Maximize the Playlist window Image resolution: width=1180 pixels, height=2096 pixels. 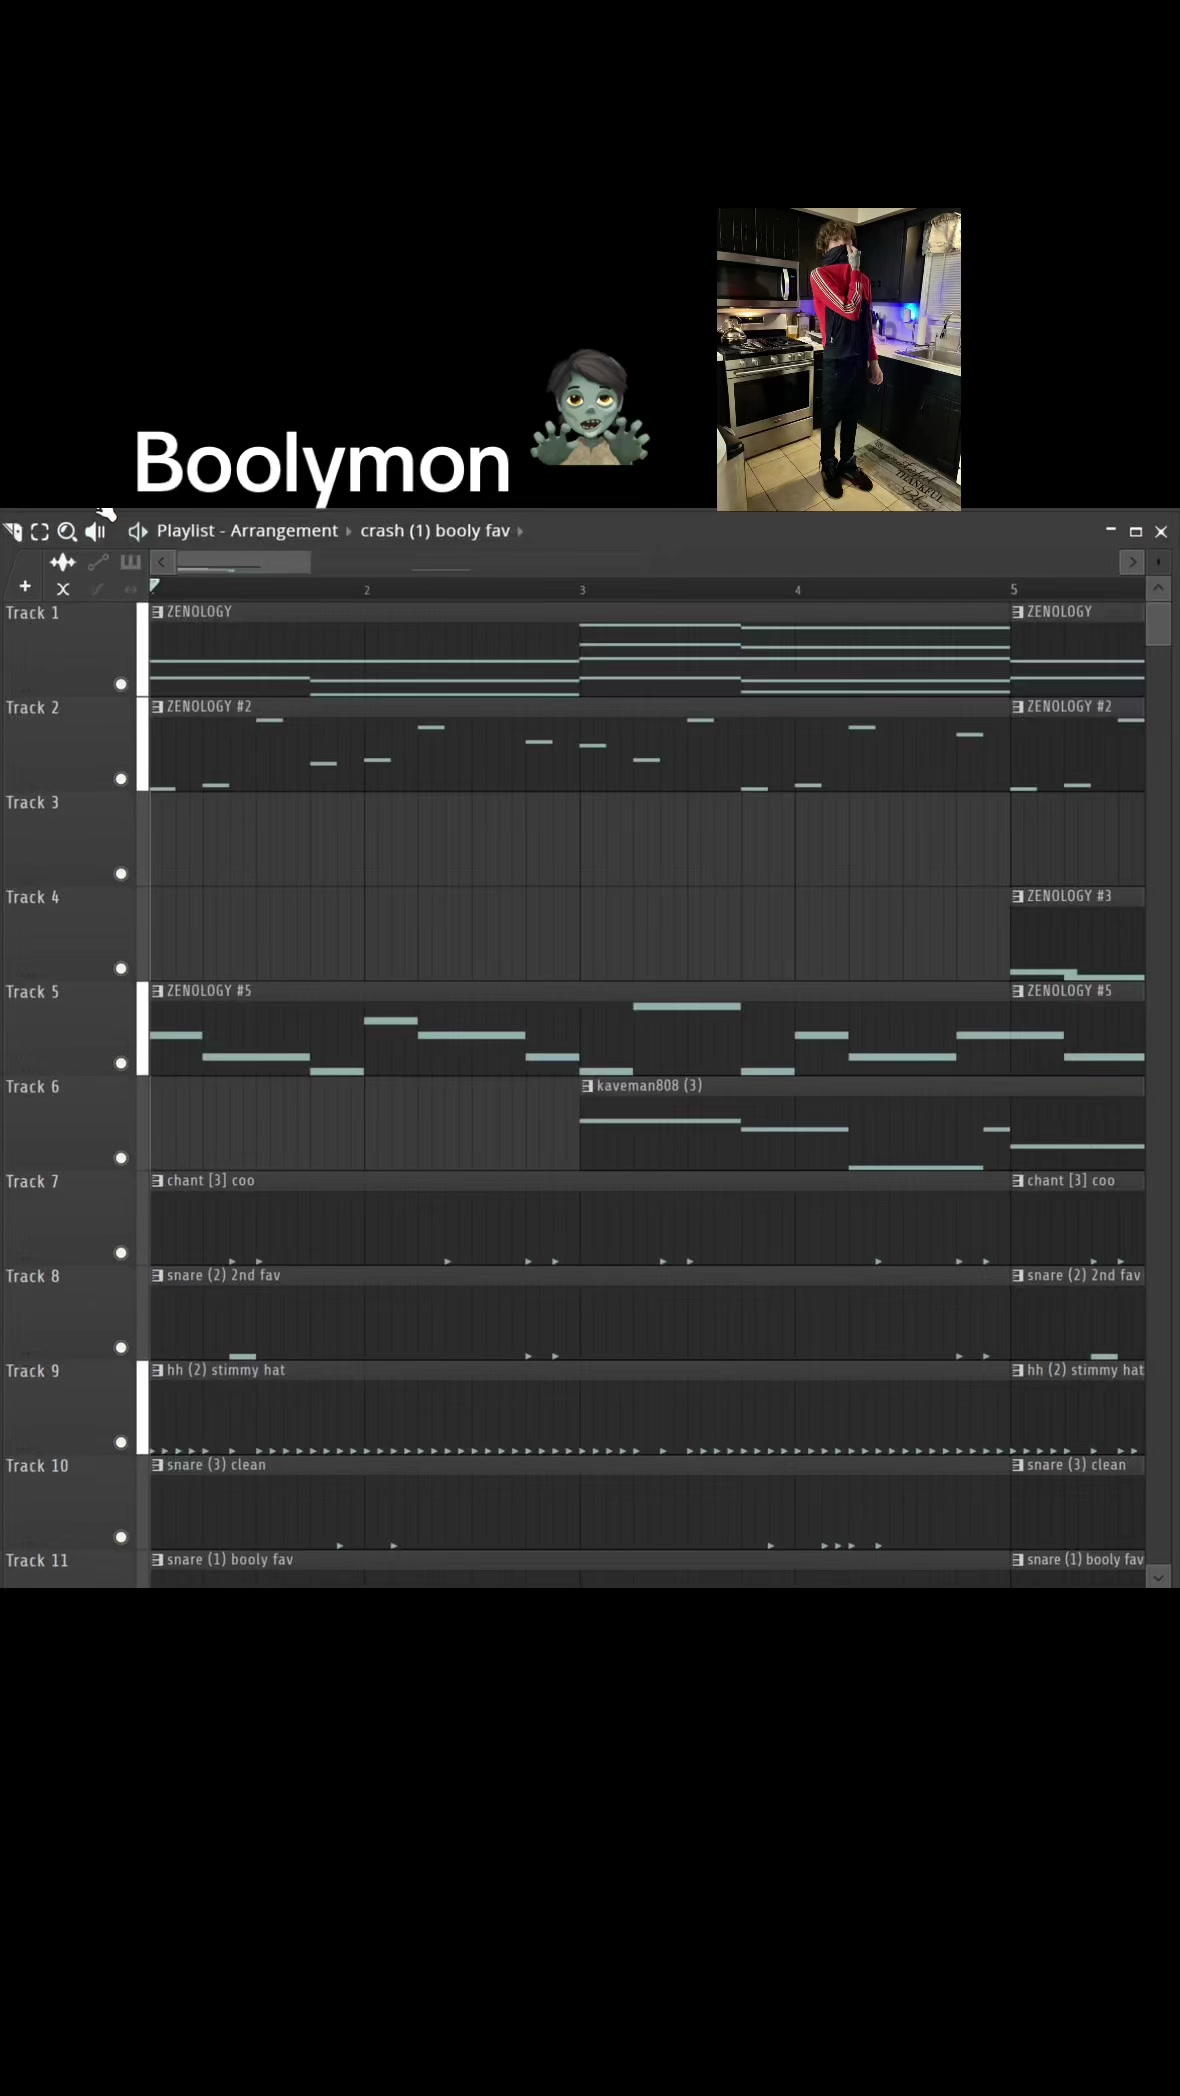point(1136,531)
